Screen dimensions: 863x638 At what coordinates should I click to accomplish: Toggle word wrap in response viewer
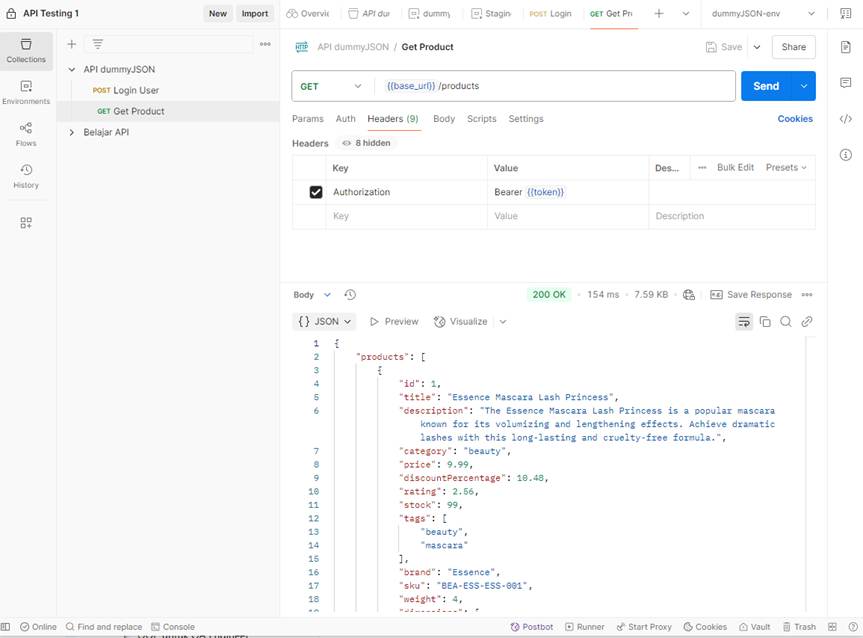point(744,322)
